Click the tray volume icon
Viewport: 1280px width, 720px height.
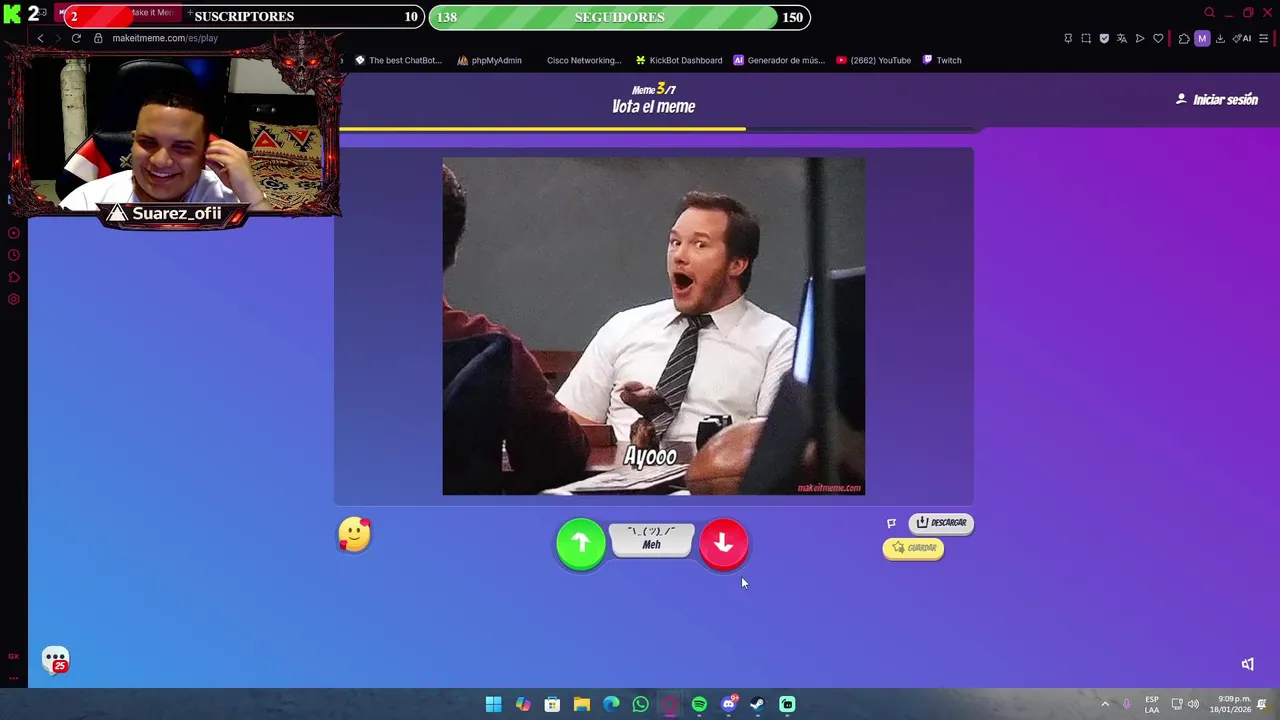click(1193, 704)
